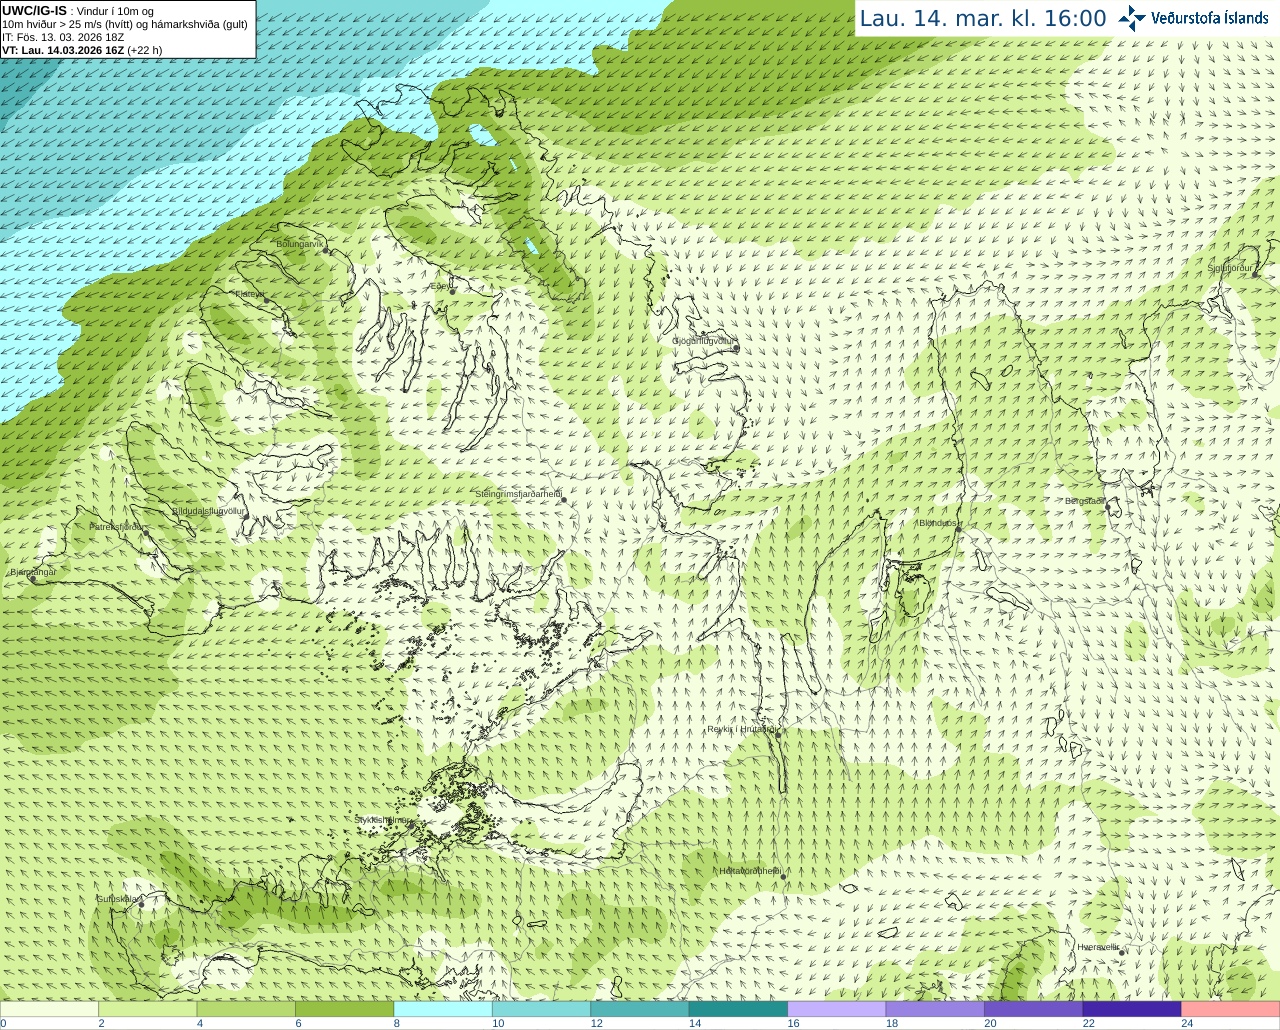
Task: Click the 14–16 m/s dark teal legend swatch
Action: click(739, 1009)
